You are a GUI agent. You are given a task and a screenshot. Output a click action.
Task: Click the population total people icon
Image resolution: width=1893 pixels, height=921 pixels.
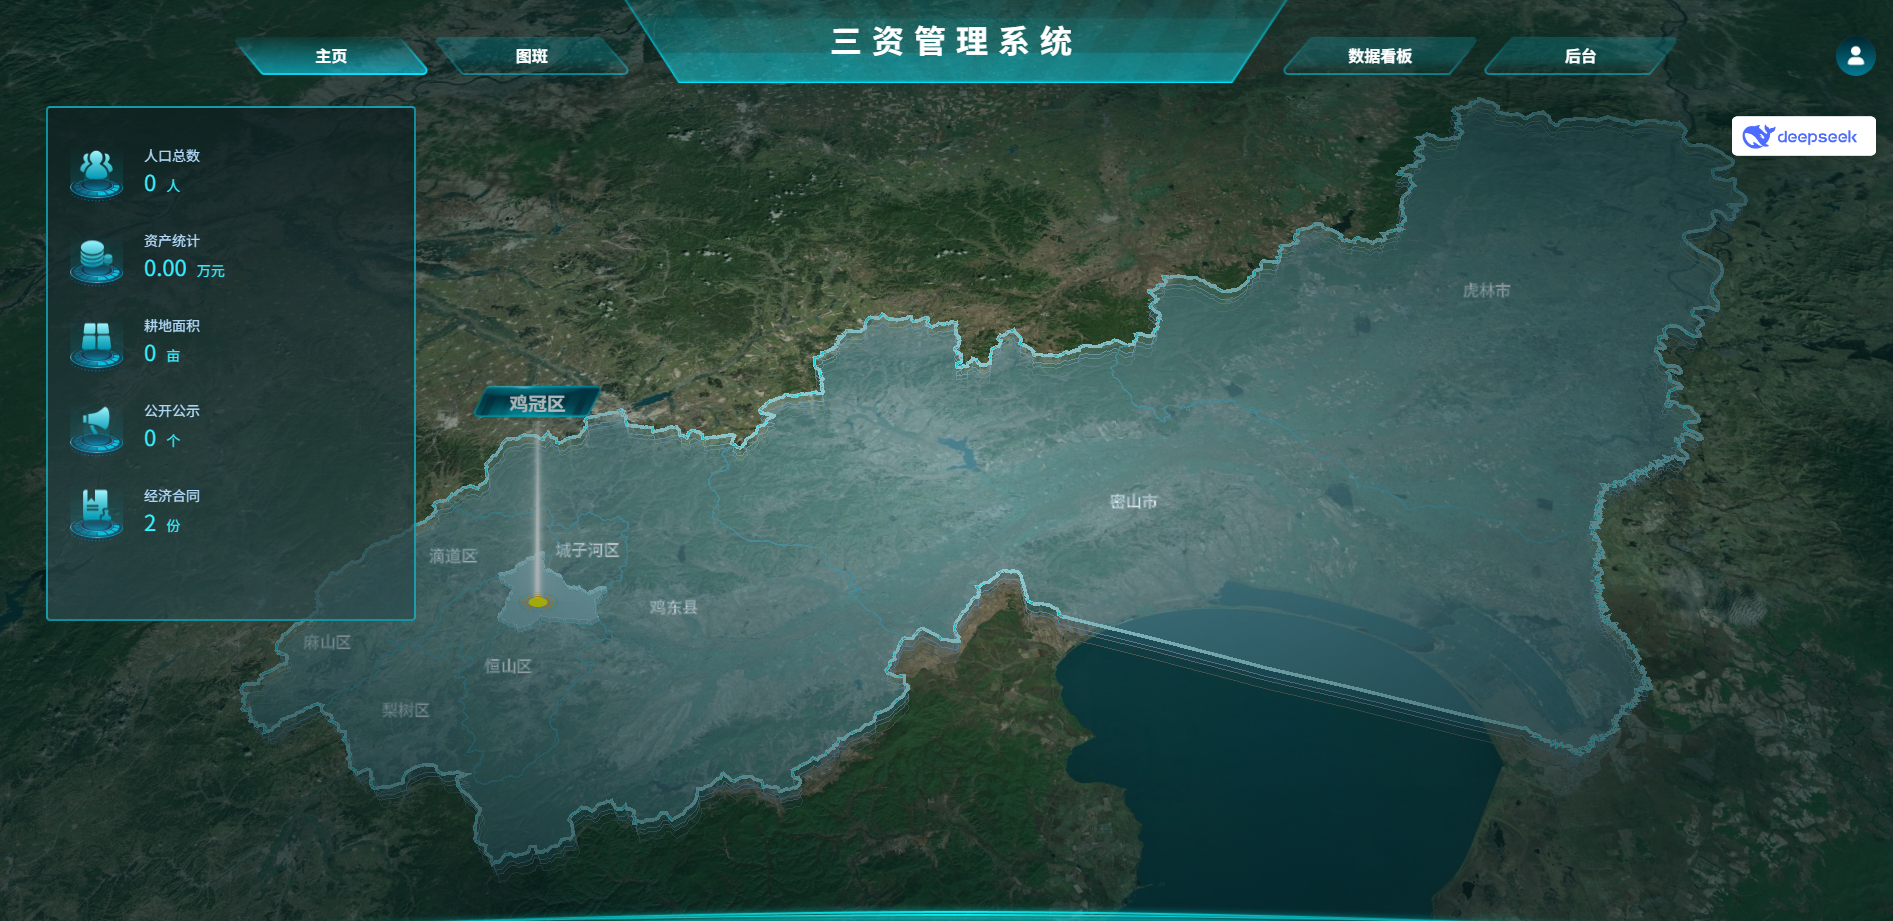tap(96, 173)
